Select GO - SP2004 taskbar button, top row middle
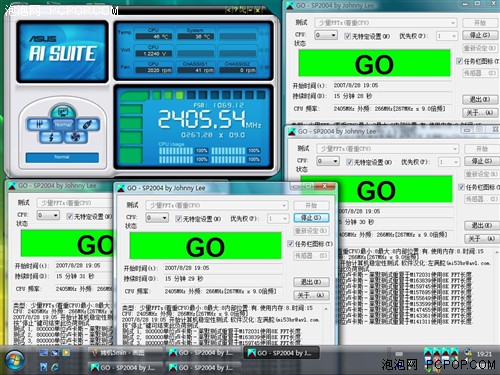 (203, 353)
